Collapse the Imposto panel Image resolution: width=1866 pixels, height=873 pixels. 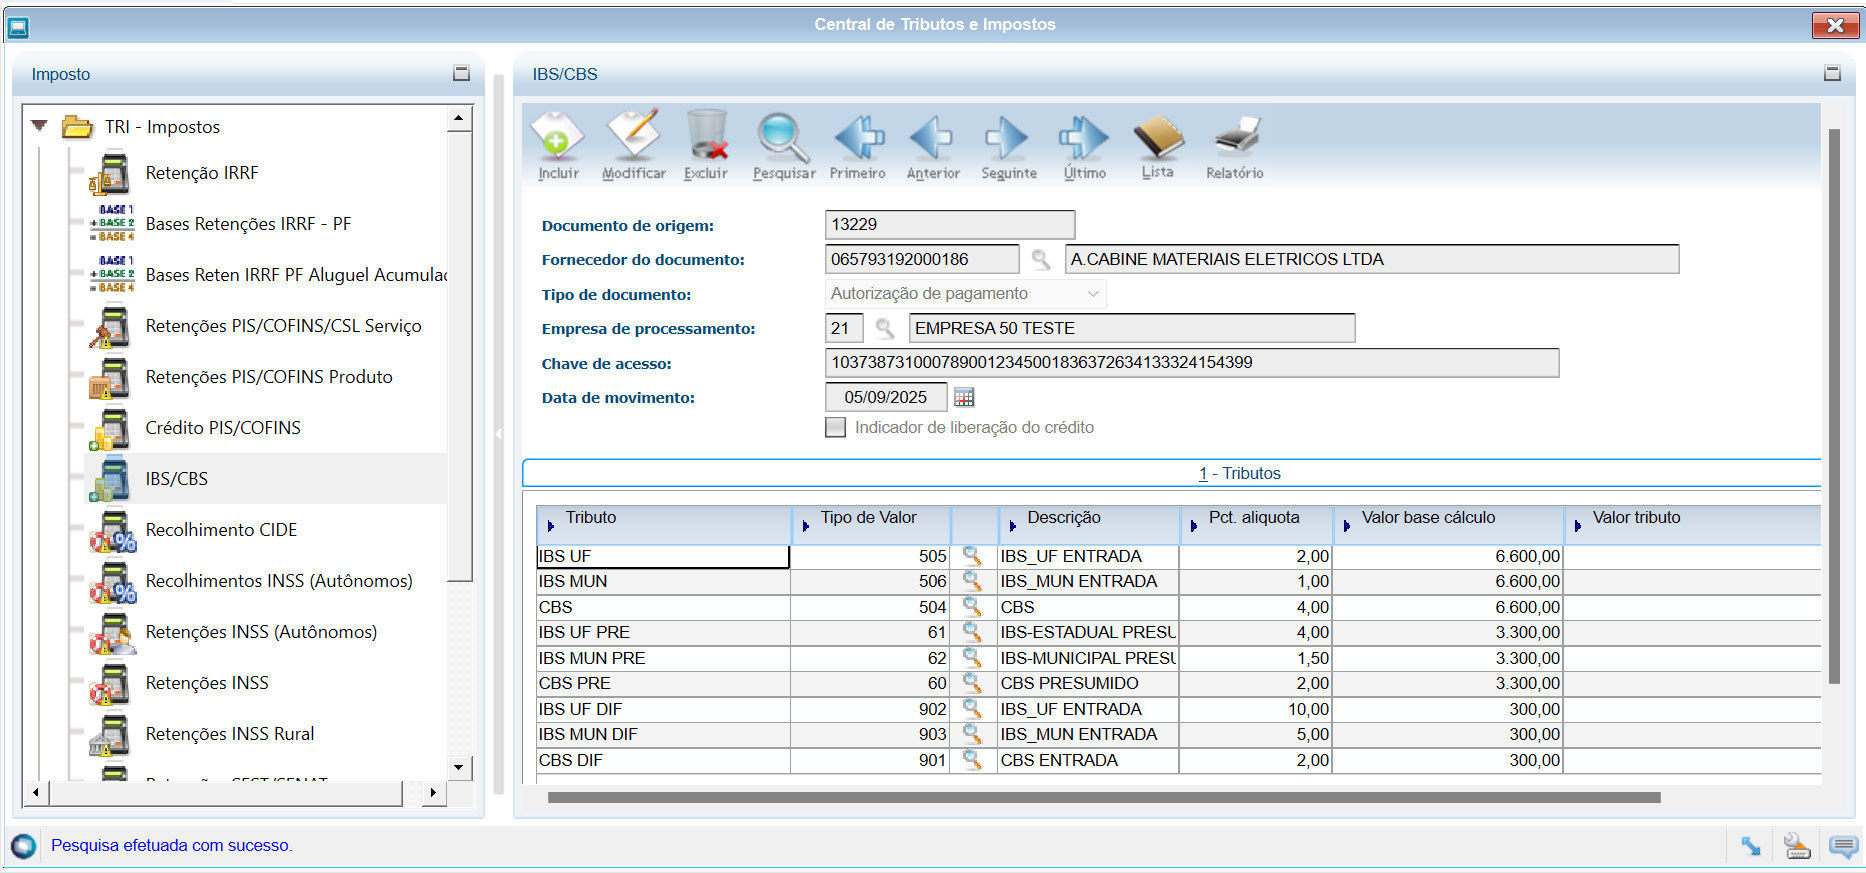[x=461, y=73]
